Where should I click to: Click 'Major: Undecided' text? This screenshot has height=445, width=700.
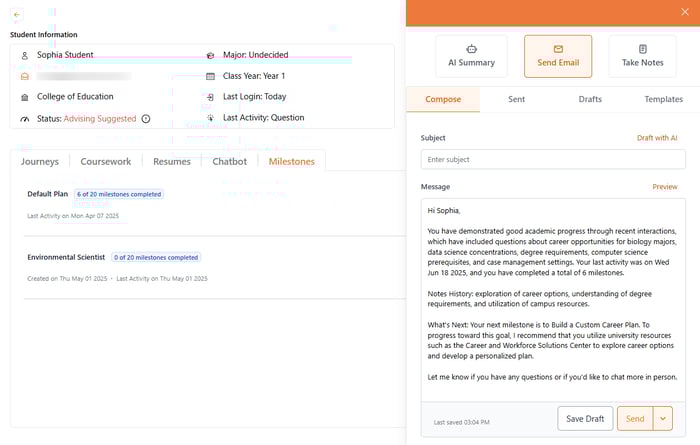tap(255, 55)
